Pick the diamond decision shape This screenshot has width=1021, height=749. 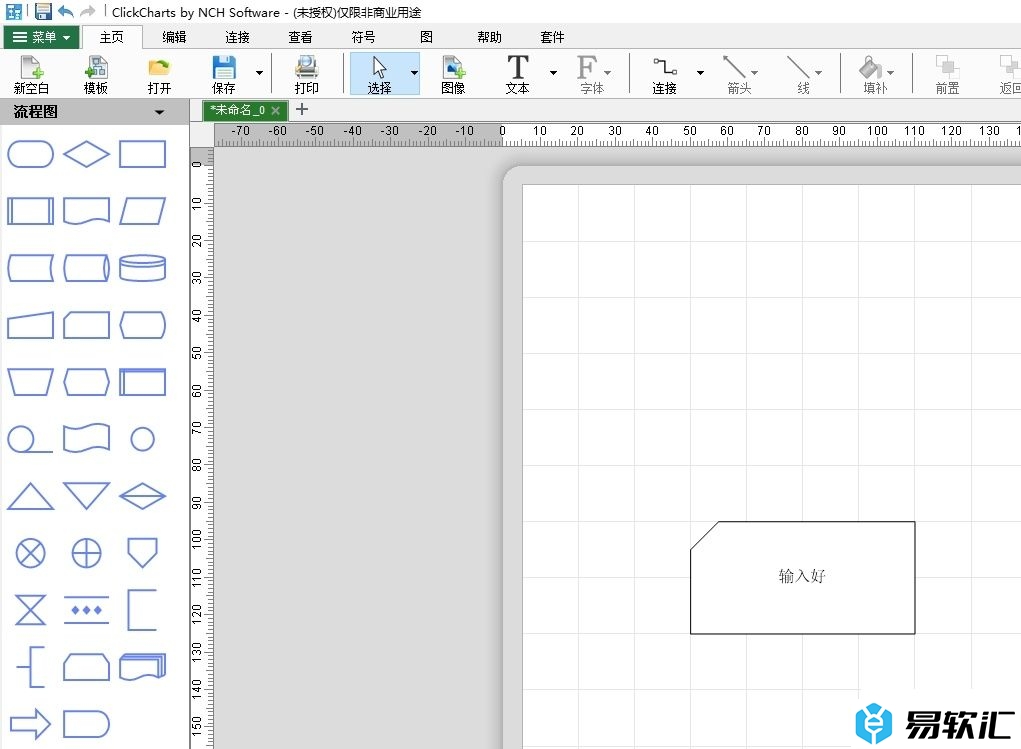tap(87, 154)
